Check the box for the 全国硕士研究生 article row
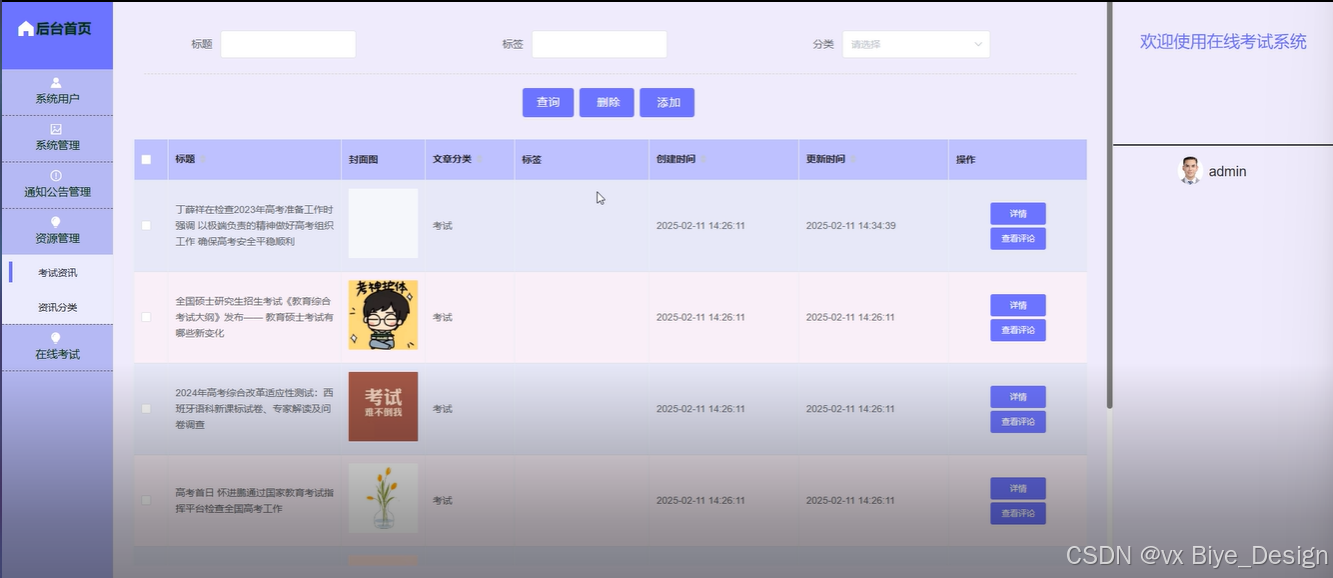Viewport: 1333px width, 578px height. coord(147,317)
